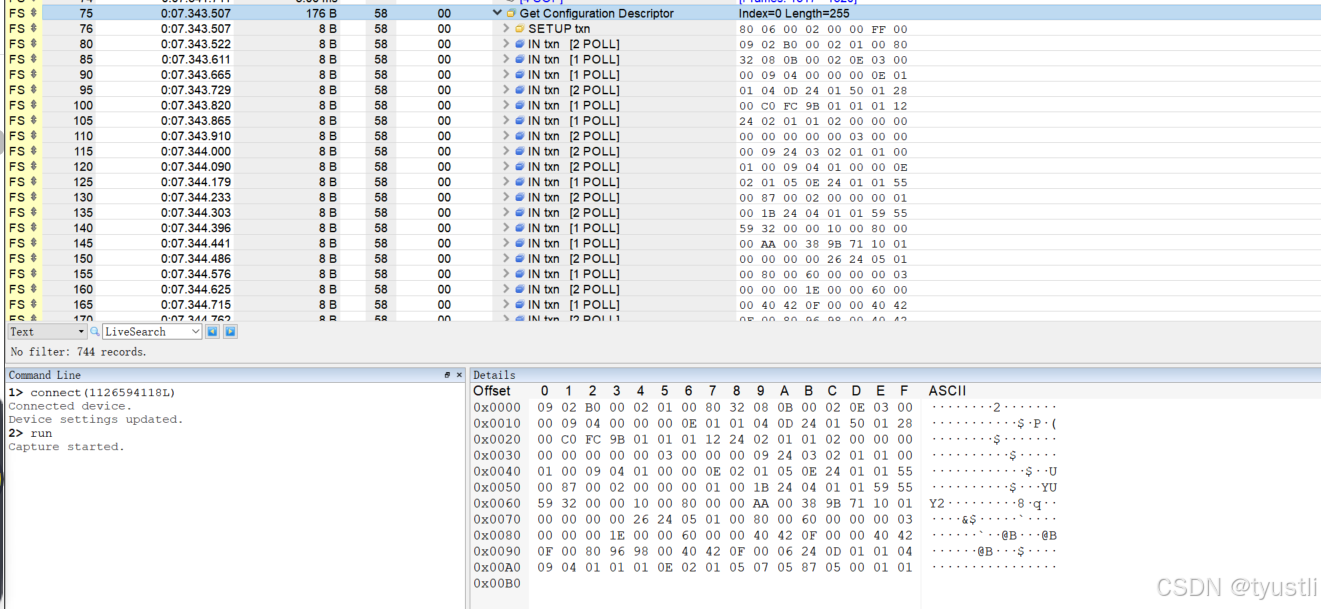
Task: Click IN txn icon in record 110
Action: tap(520, 136)
